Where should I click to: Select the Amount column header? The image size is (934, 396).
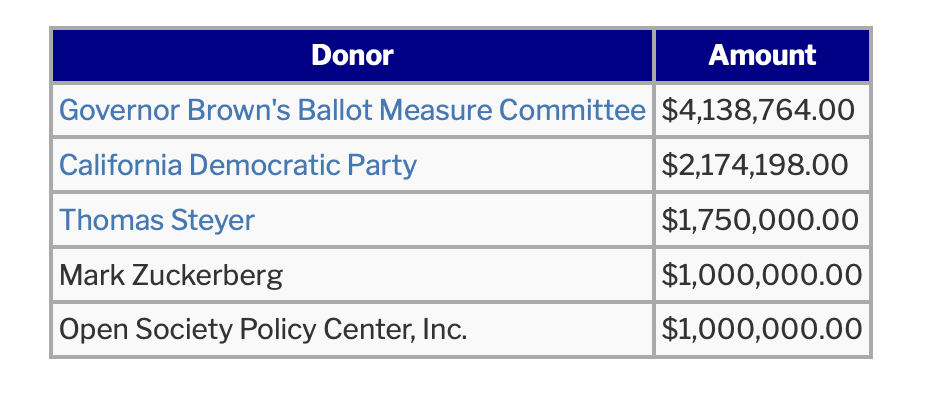(x=762, y=55)
